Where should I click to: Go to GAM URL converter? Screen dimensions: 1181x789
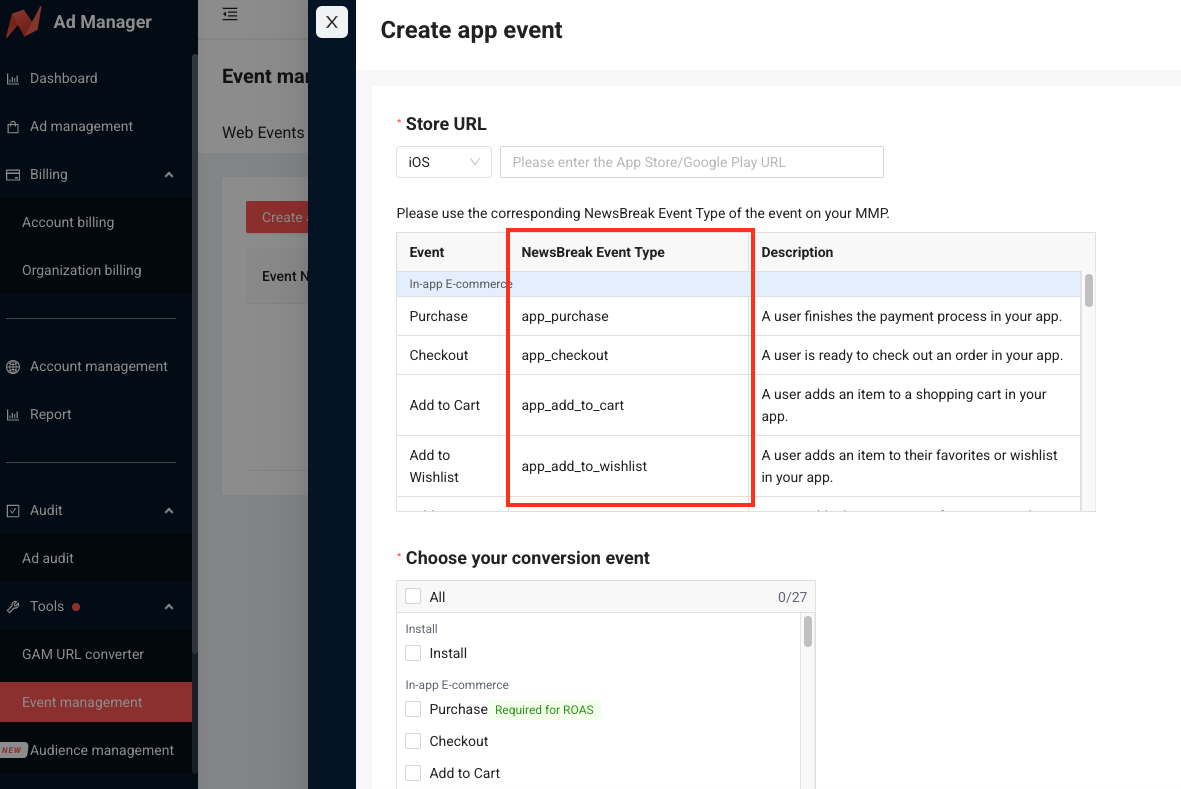[83, 654]
